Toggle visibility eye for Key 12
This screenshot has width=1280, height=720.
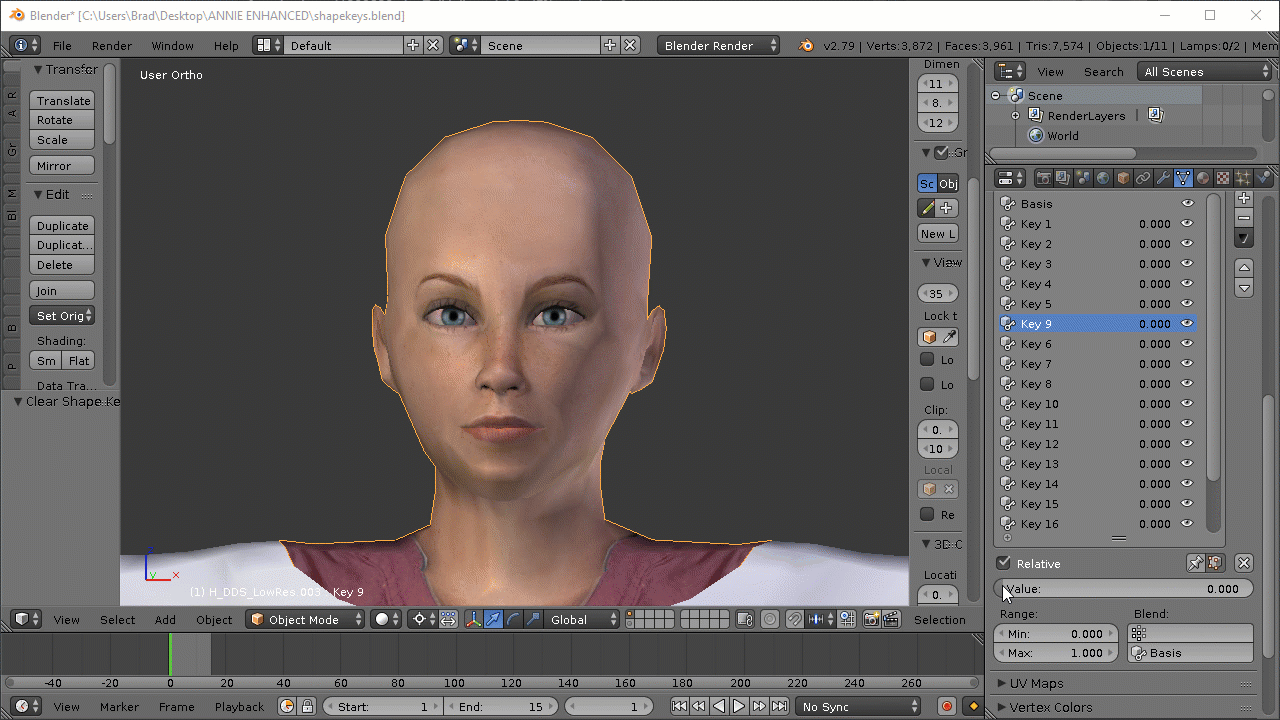click(1187, 444)
